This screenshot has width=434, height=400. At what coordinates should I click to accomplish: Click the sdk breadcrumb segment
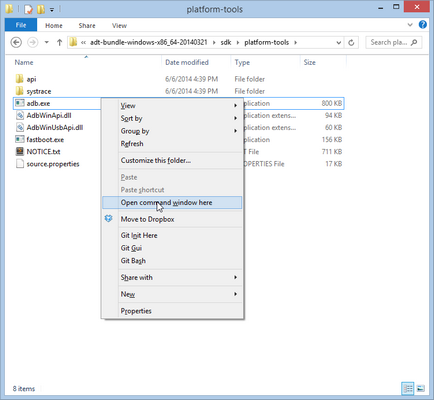coord(226,42)
